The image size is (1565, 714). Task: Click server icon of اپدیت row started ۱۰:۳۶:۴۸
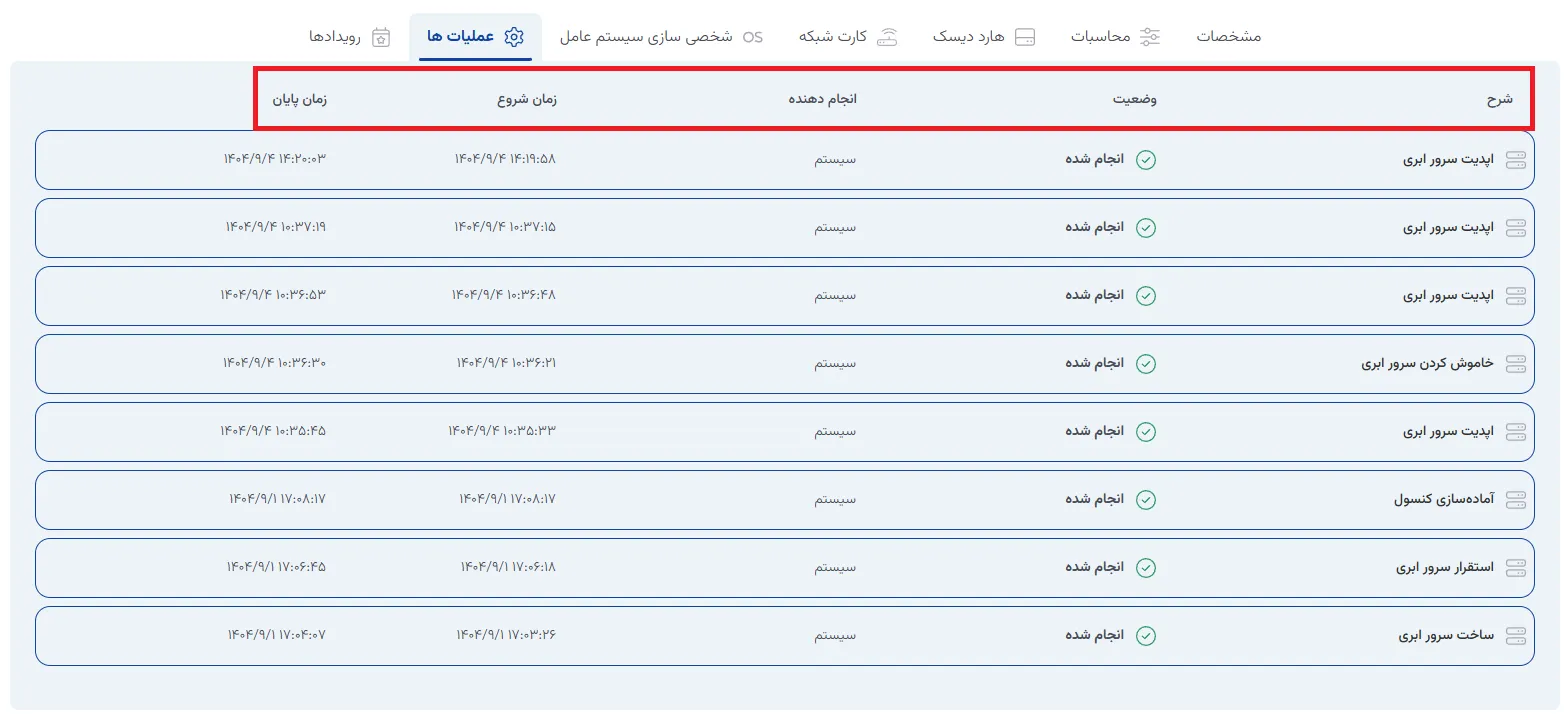(x=1516, y=296)
